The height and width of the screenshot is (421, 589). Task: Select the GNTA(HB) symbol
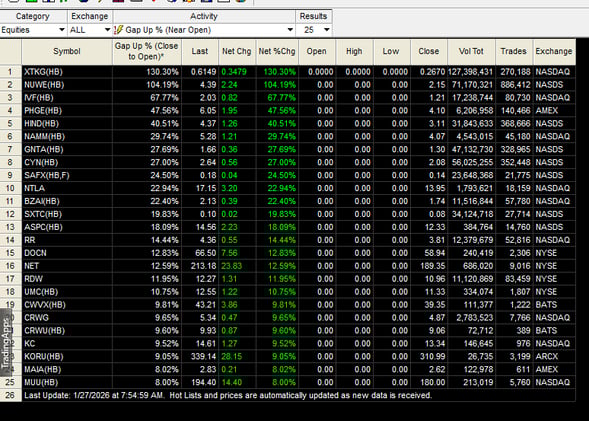(x=44, y=149)
